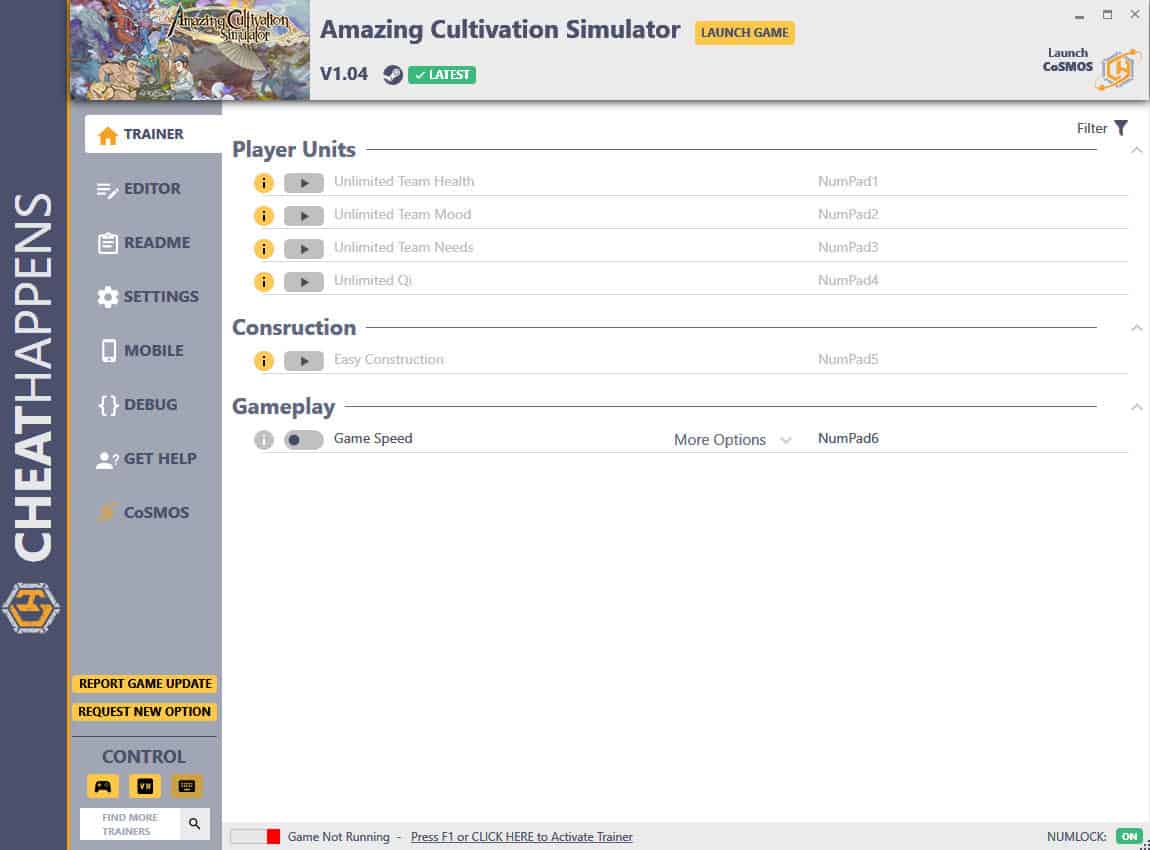Select the VR control icon
Viewport: 1150px width, 850px height.
tap(144, 786)
